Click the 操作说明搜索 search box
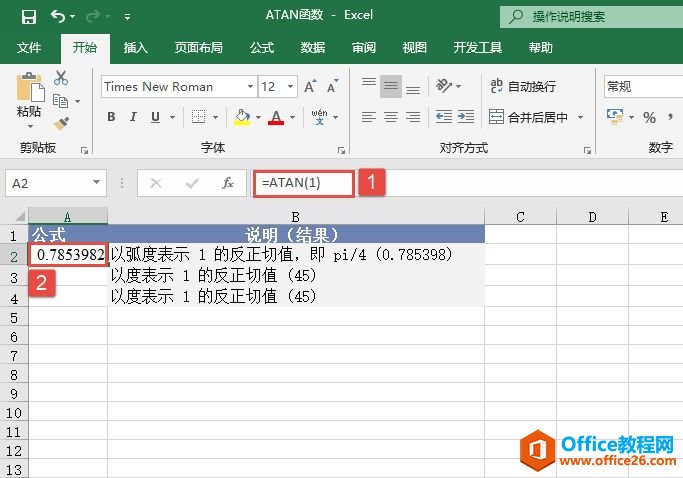 click(592, 17)
